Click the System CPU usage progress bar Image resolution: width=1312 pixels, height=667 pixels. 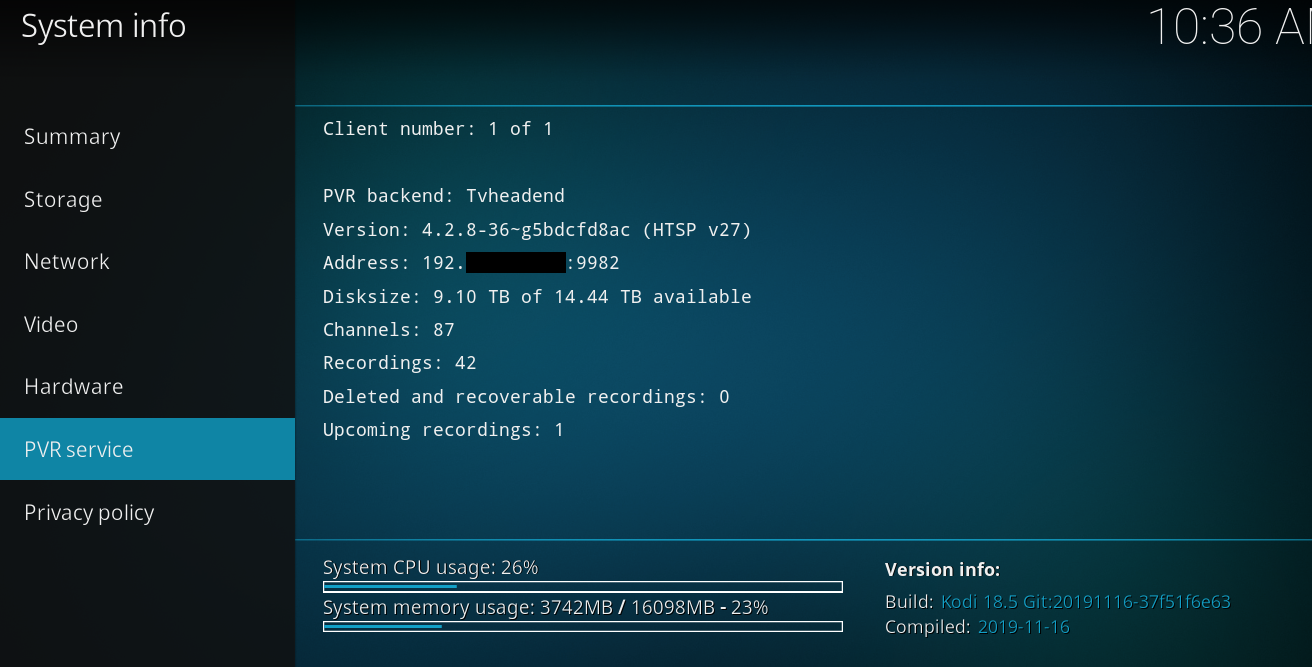click(x=582, y=587)
